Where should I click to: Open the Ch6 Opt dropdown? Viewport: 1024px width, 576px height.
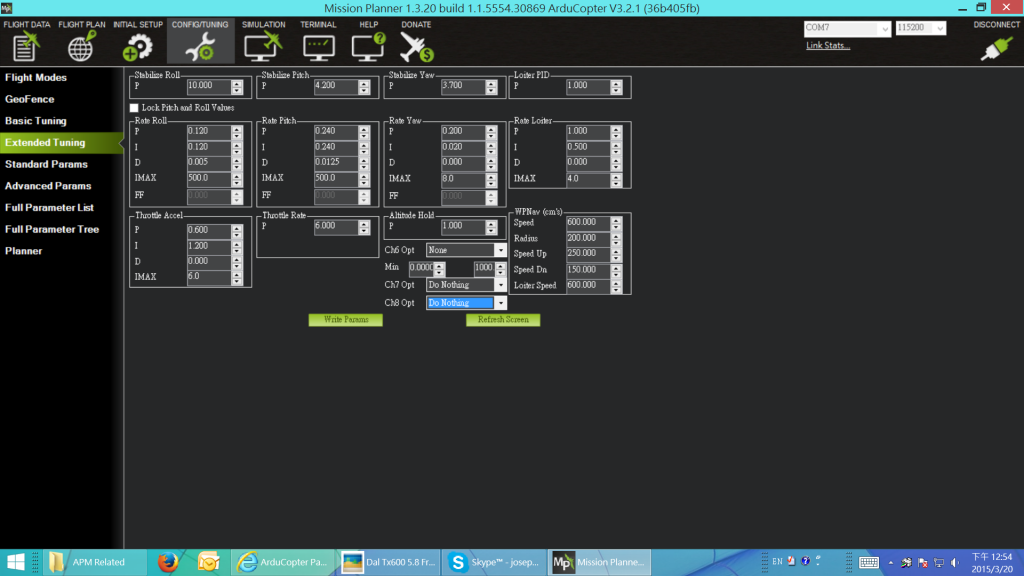pos(500,250)
